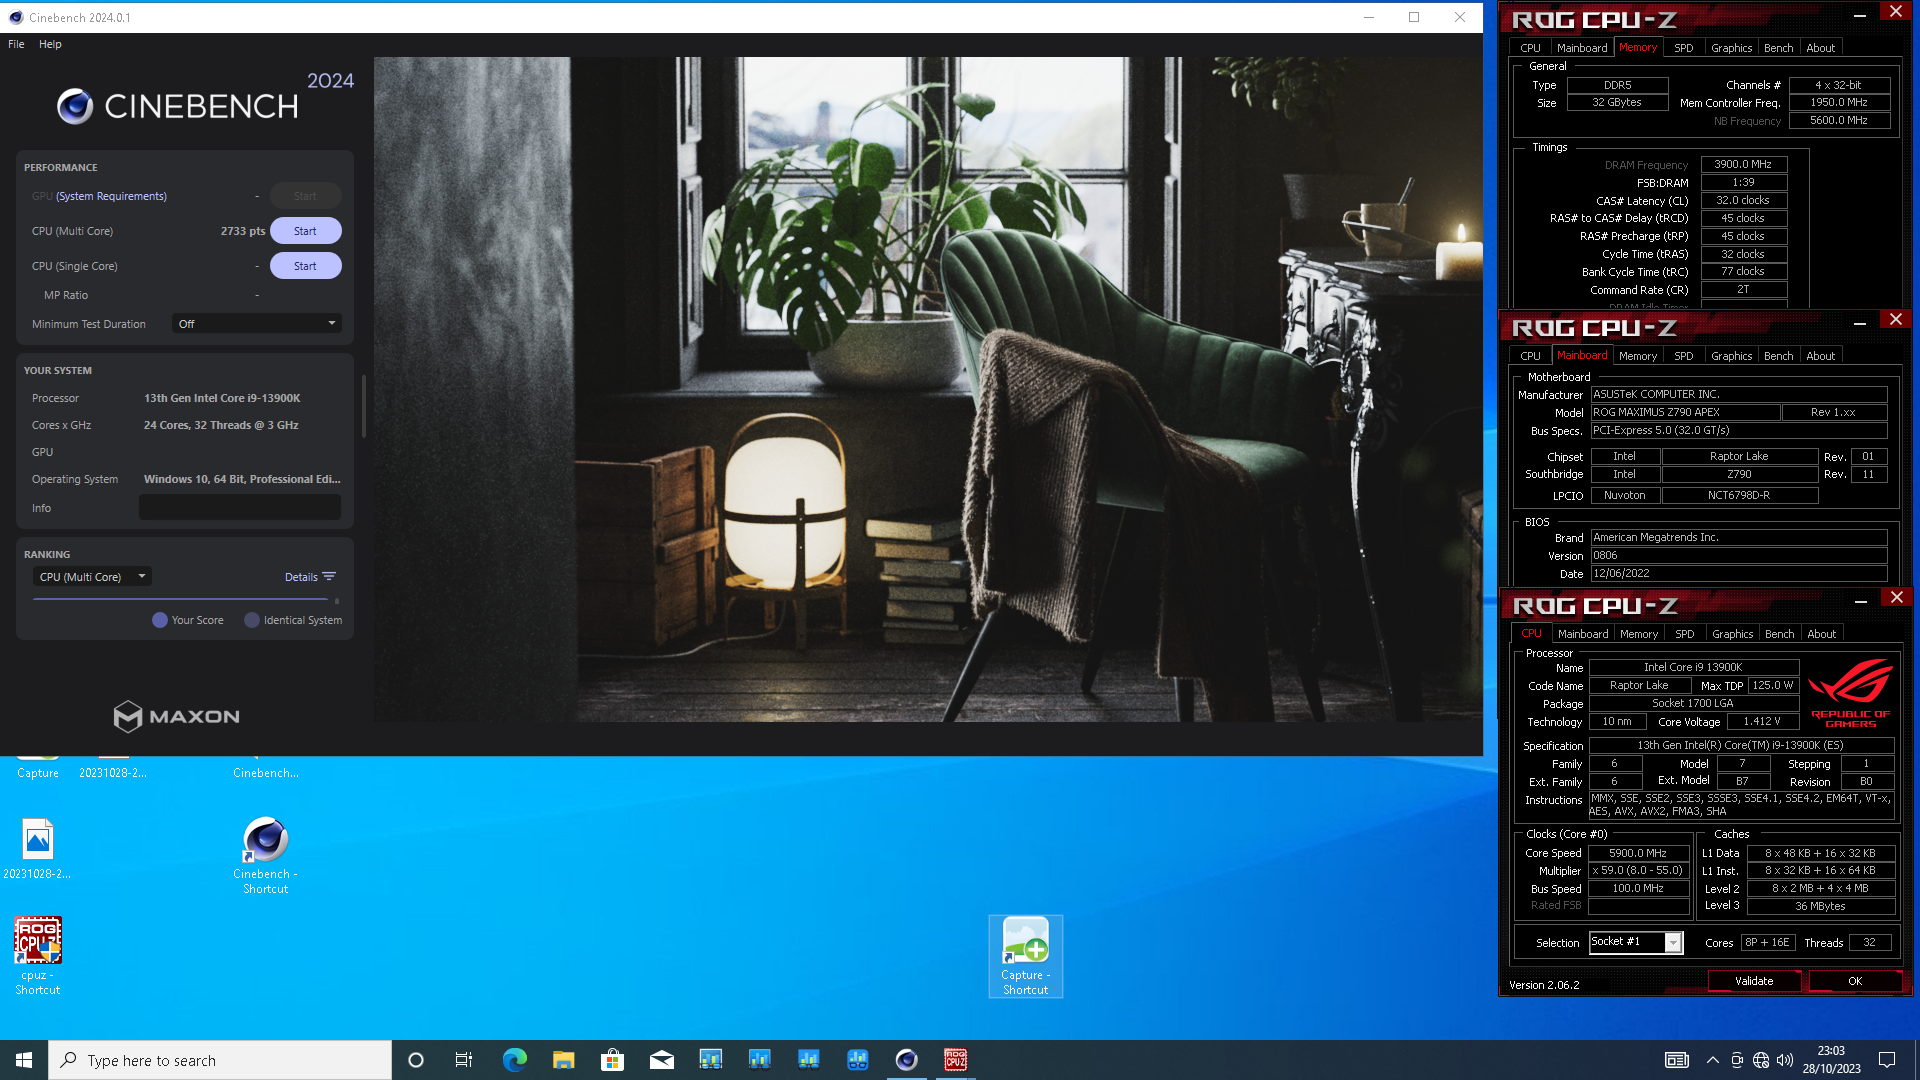1920x1080 pixels.
Task: Open the 20231028-2... image file on desktop
Action: (x=37, y=849)
